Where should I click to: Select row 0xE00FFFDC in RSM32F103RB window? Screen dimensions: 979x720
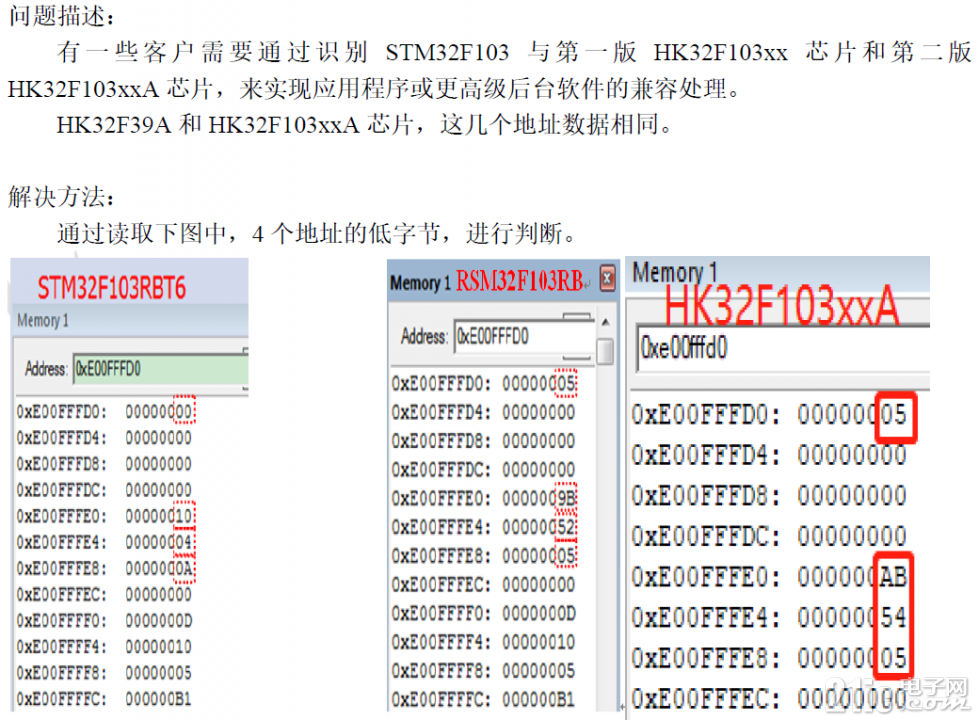pos(484,470)
